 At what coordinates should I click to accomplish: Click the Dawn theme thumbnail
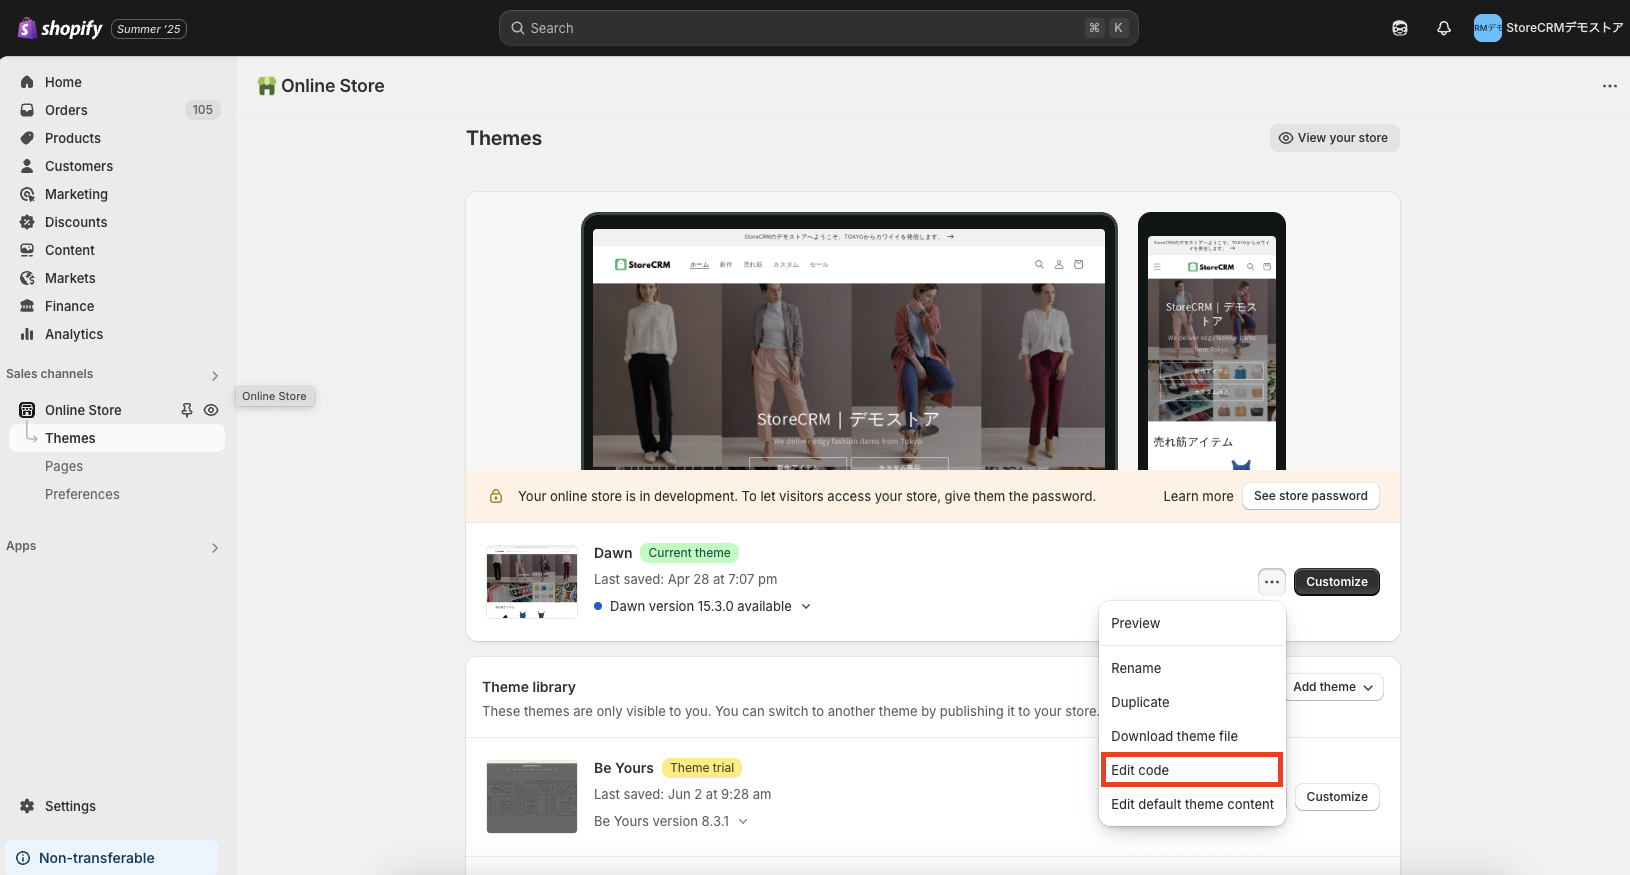pos(532,582)
